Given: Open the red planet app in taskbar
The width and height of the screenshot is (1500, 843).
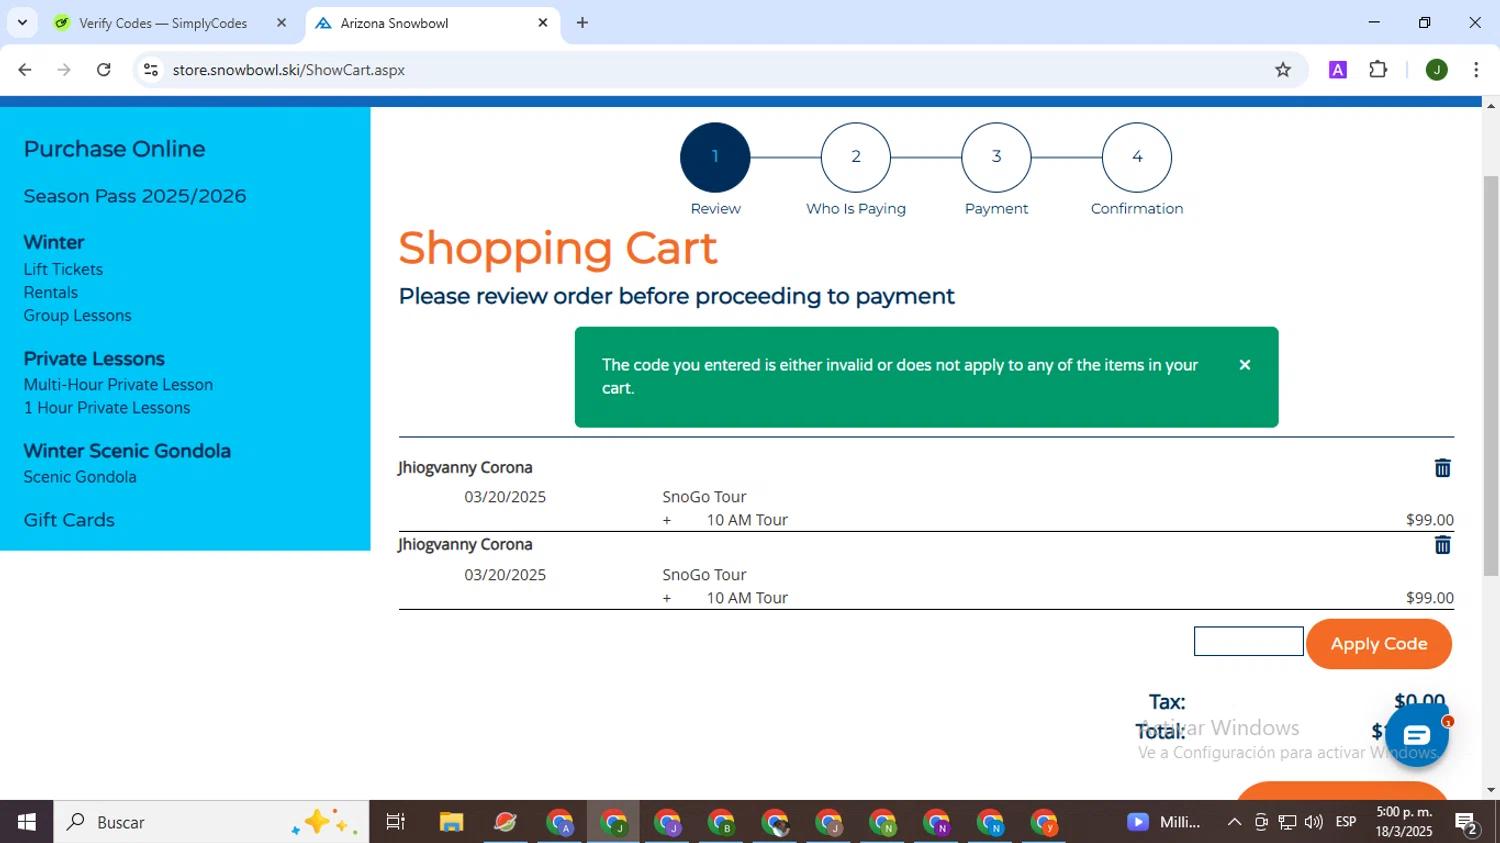Looking at the screenshot, I should pyautogui.click(x=505, y=822).
